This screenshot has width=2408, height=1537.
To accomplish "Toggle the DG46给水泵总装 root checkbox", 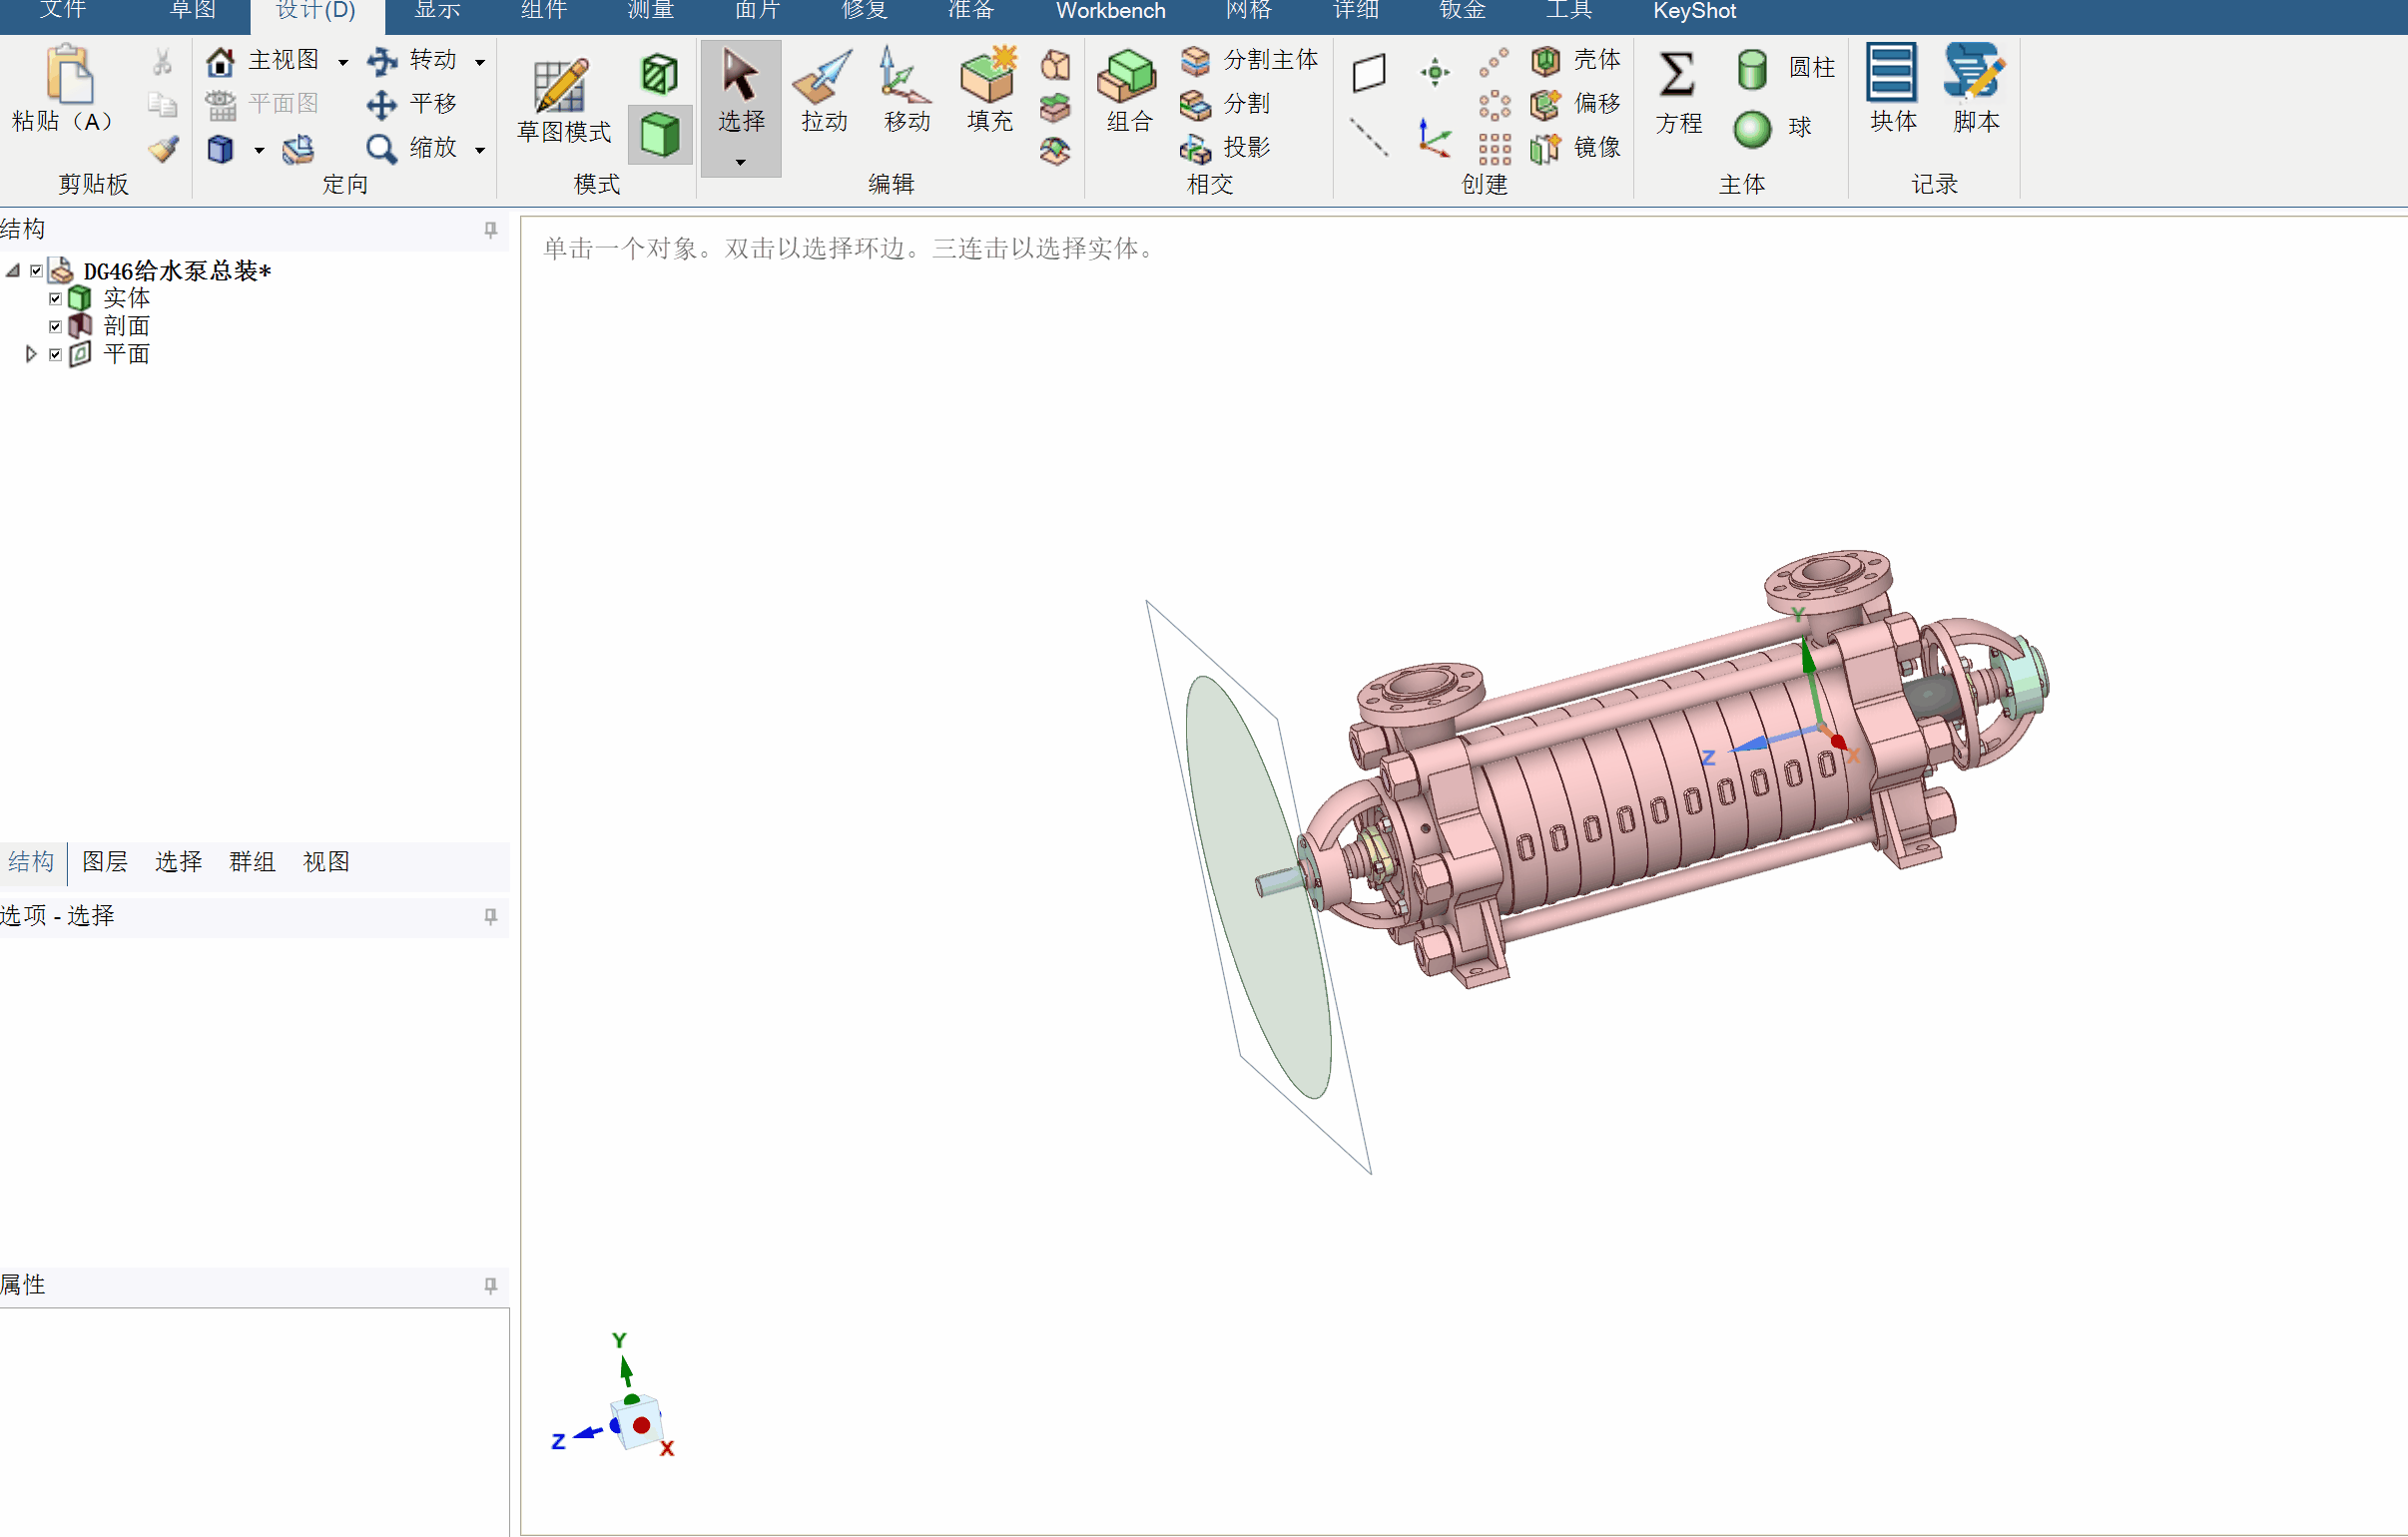I will click(36, 270).
